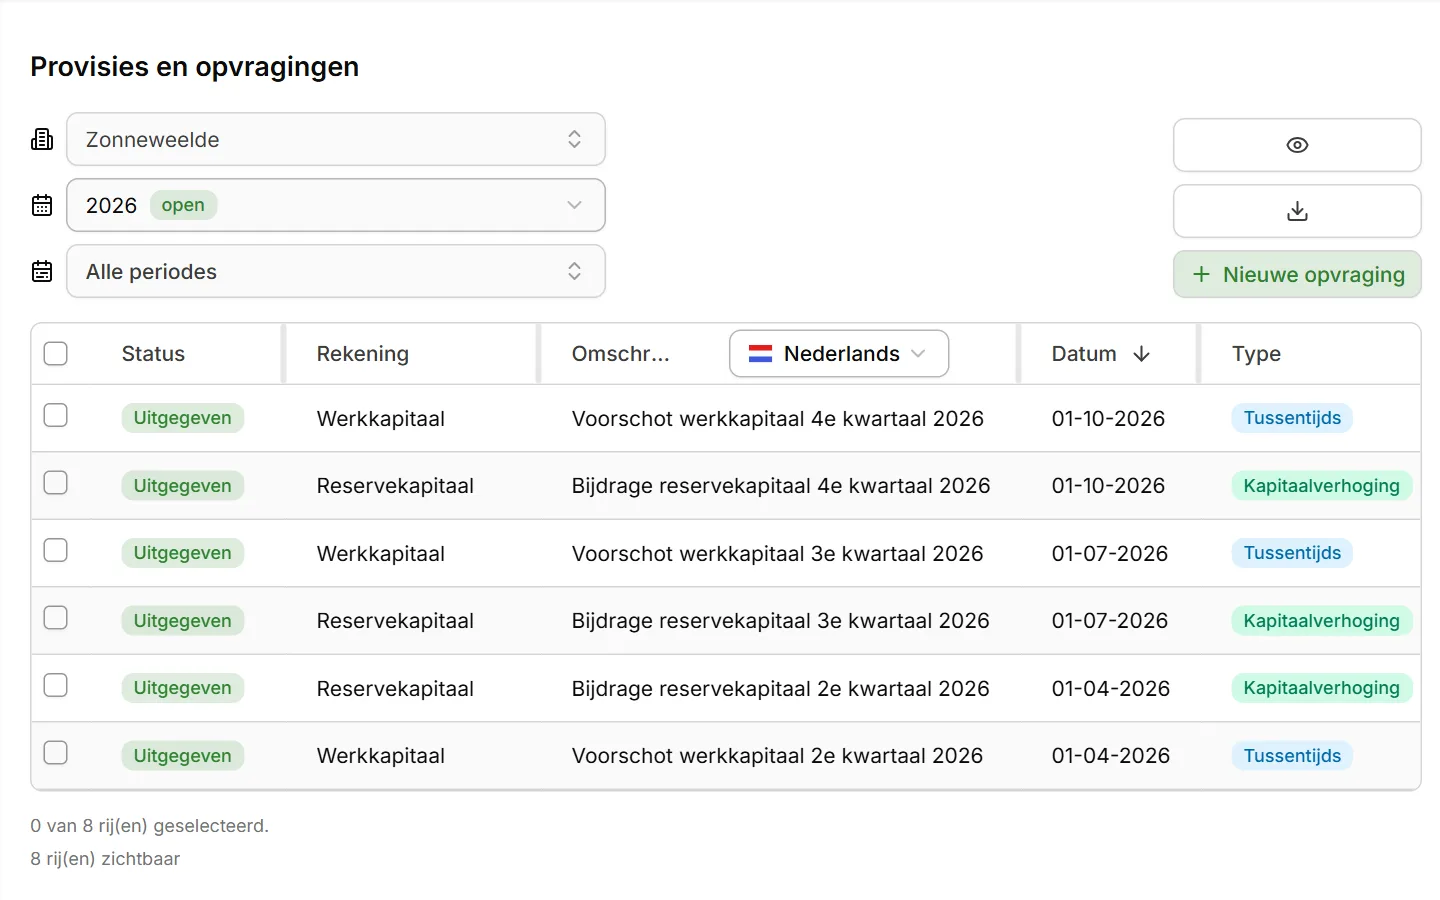Screen dimensions: 1440x900
Task: Click the calendar icon beside year 2026
Action: click(x=42, y=205)
